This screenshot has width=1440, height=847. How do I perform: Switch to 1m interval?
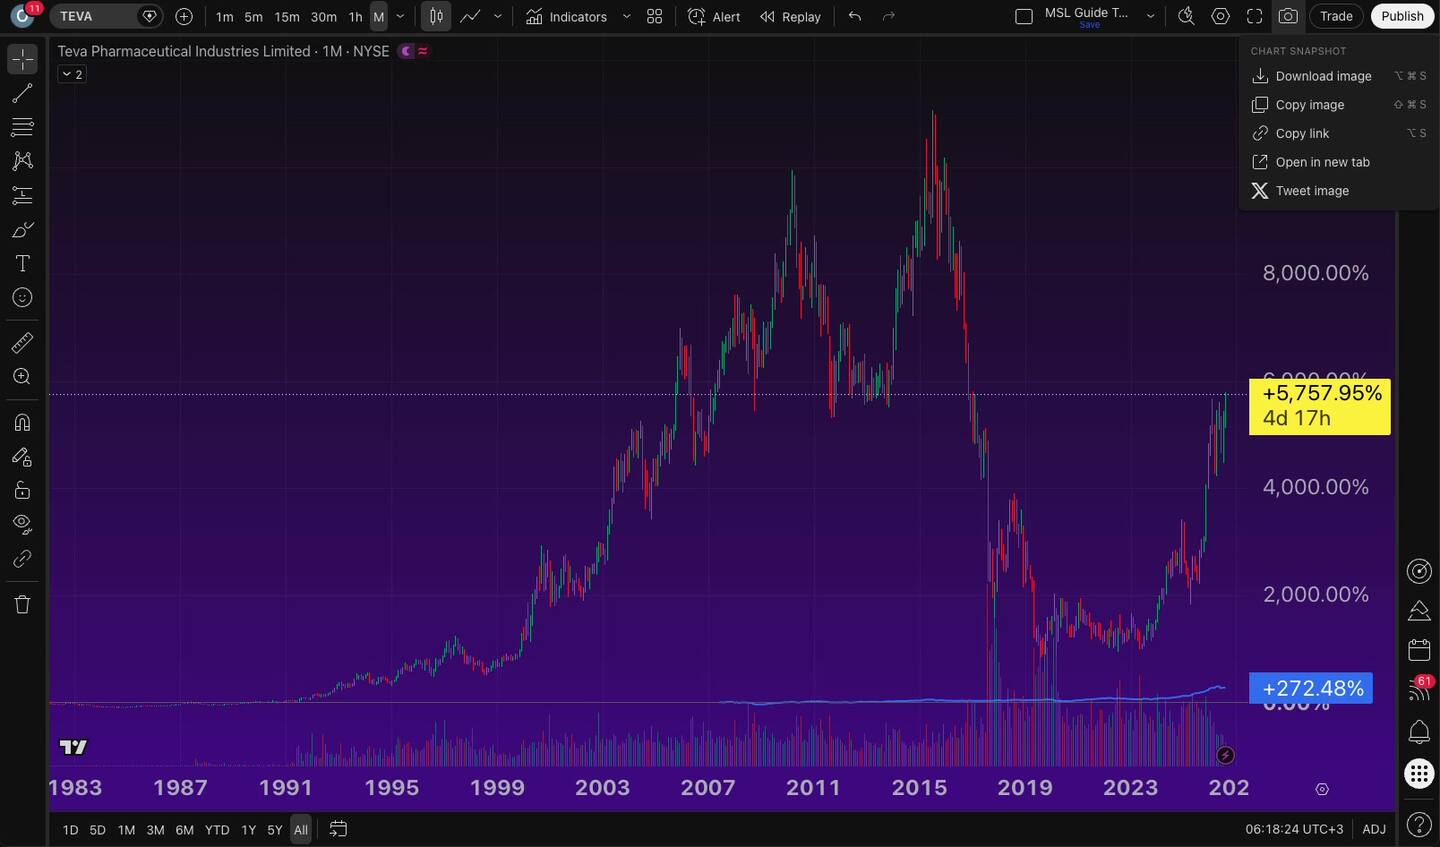tap(225, 16)
